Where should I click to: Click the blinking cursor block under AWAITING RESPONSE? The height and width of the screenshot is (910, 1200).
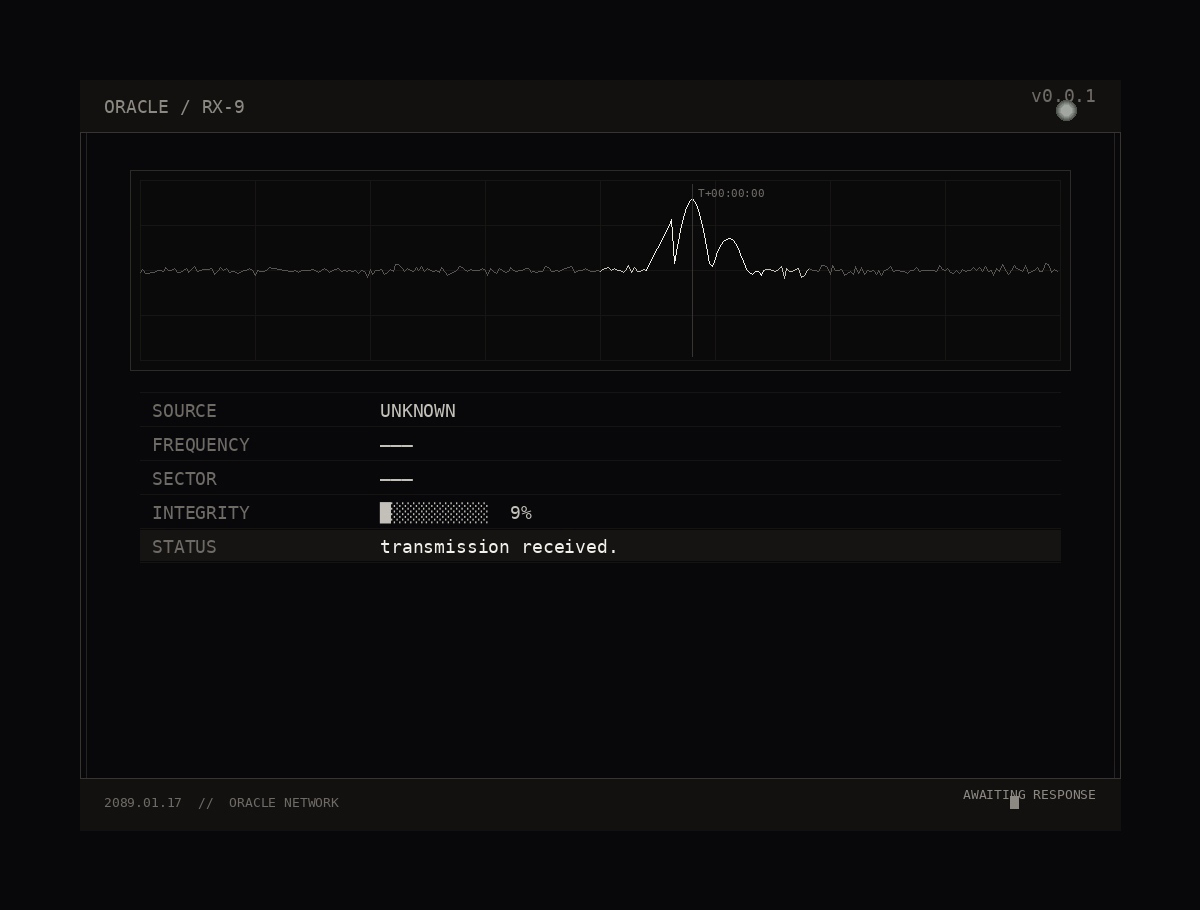click(1016, 801)
